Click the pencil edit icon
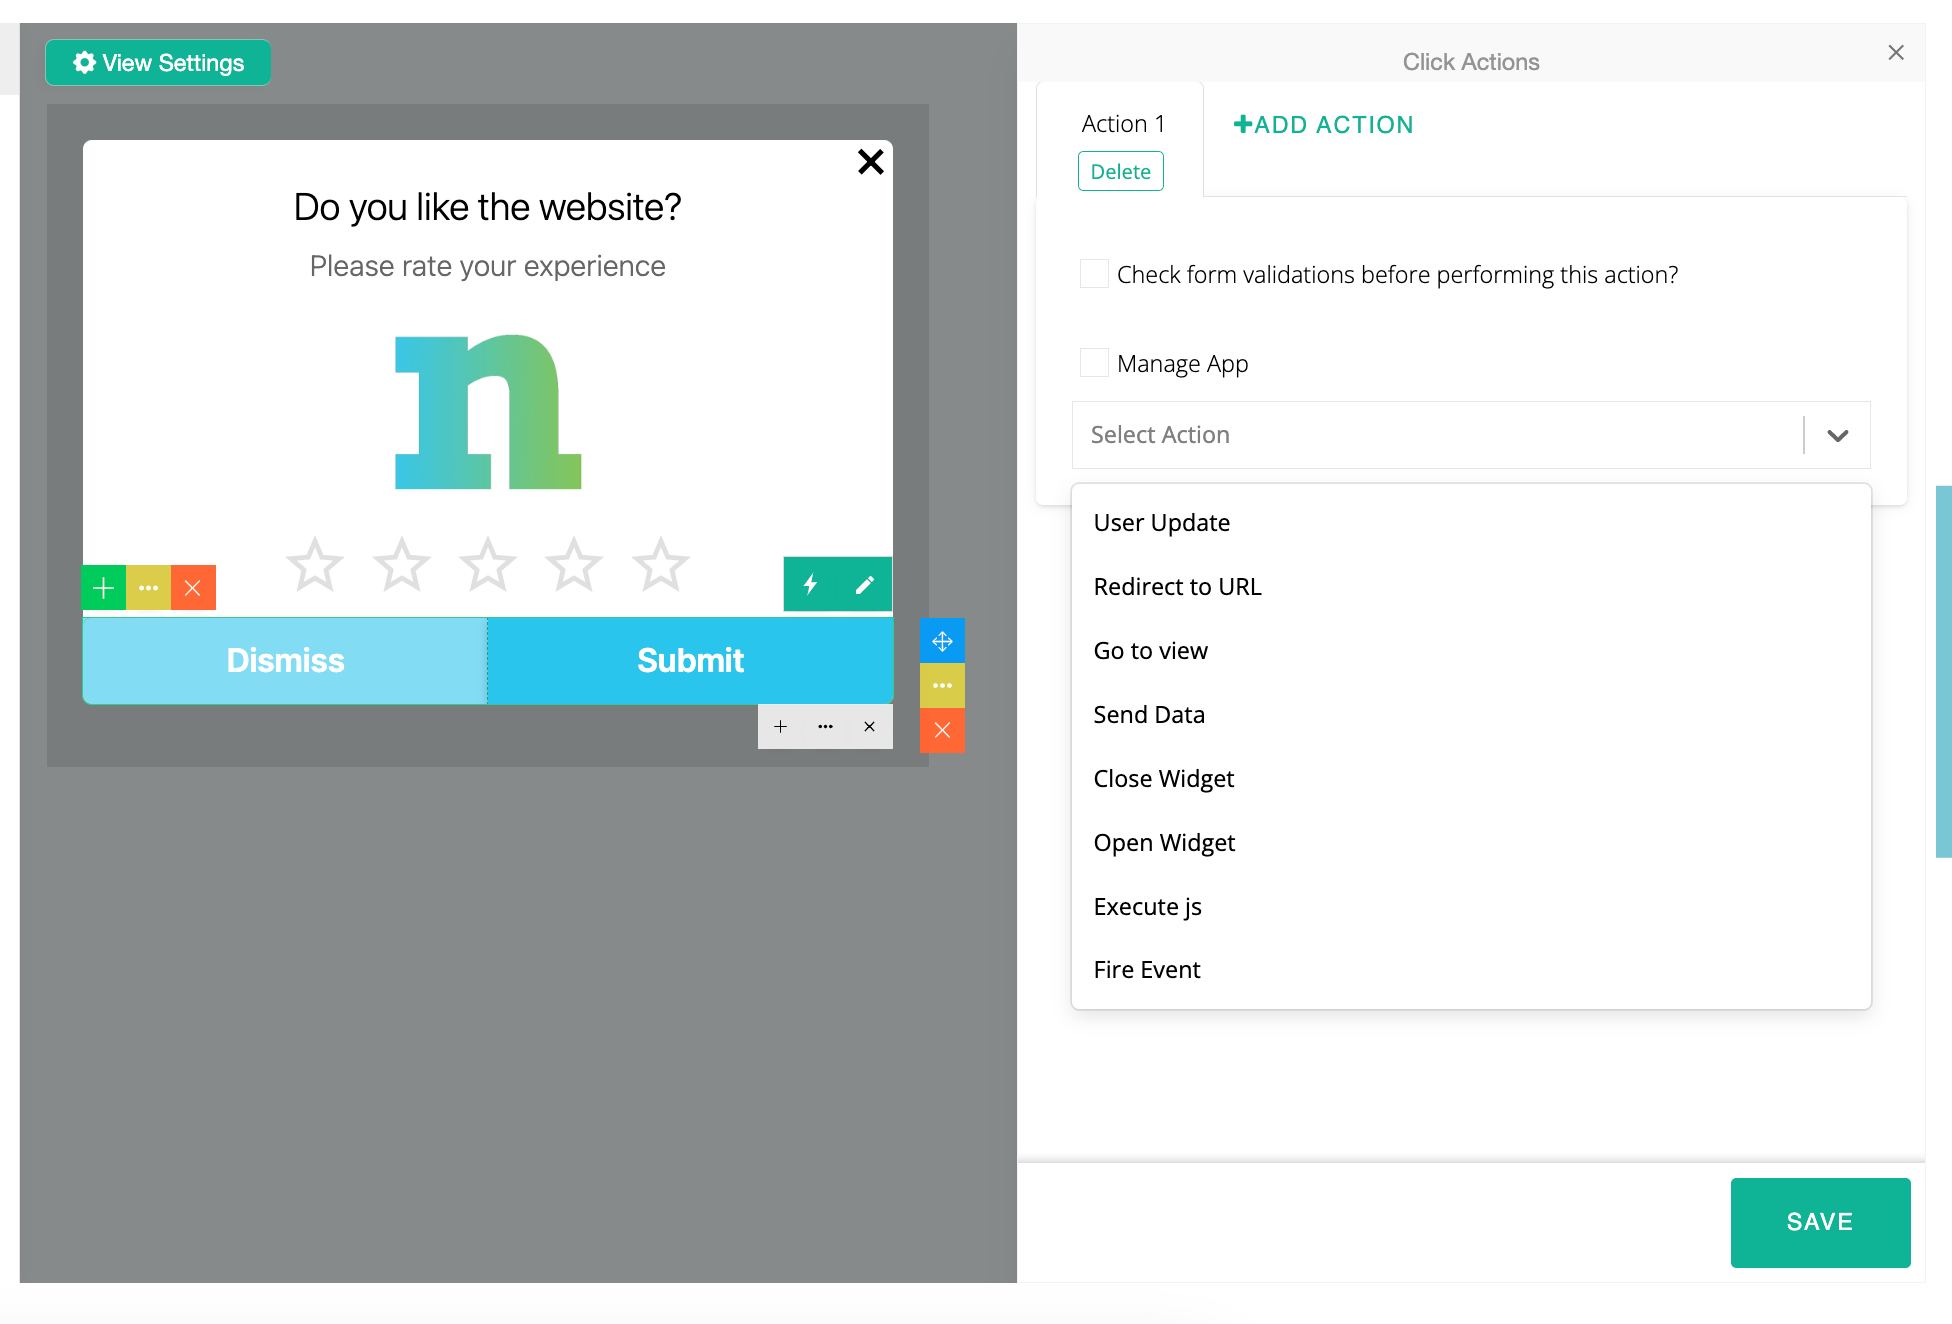This screenshot has height=1324, width=1952. click(865, 584)
